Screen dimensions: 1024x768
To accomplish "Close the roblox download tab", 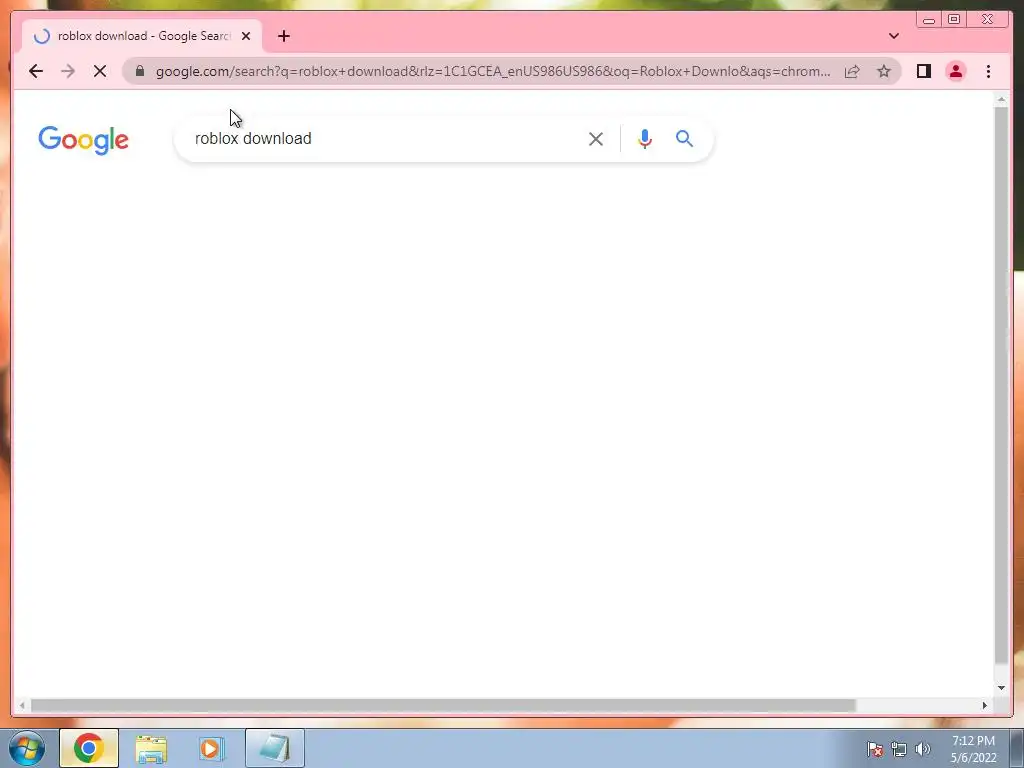I will [246, 37].
